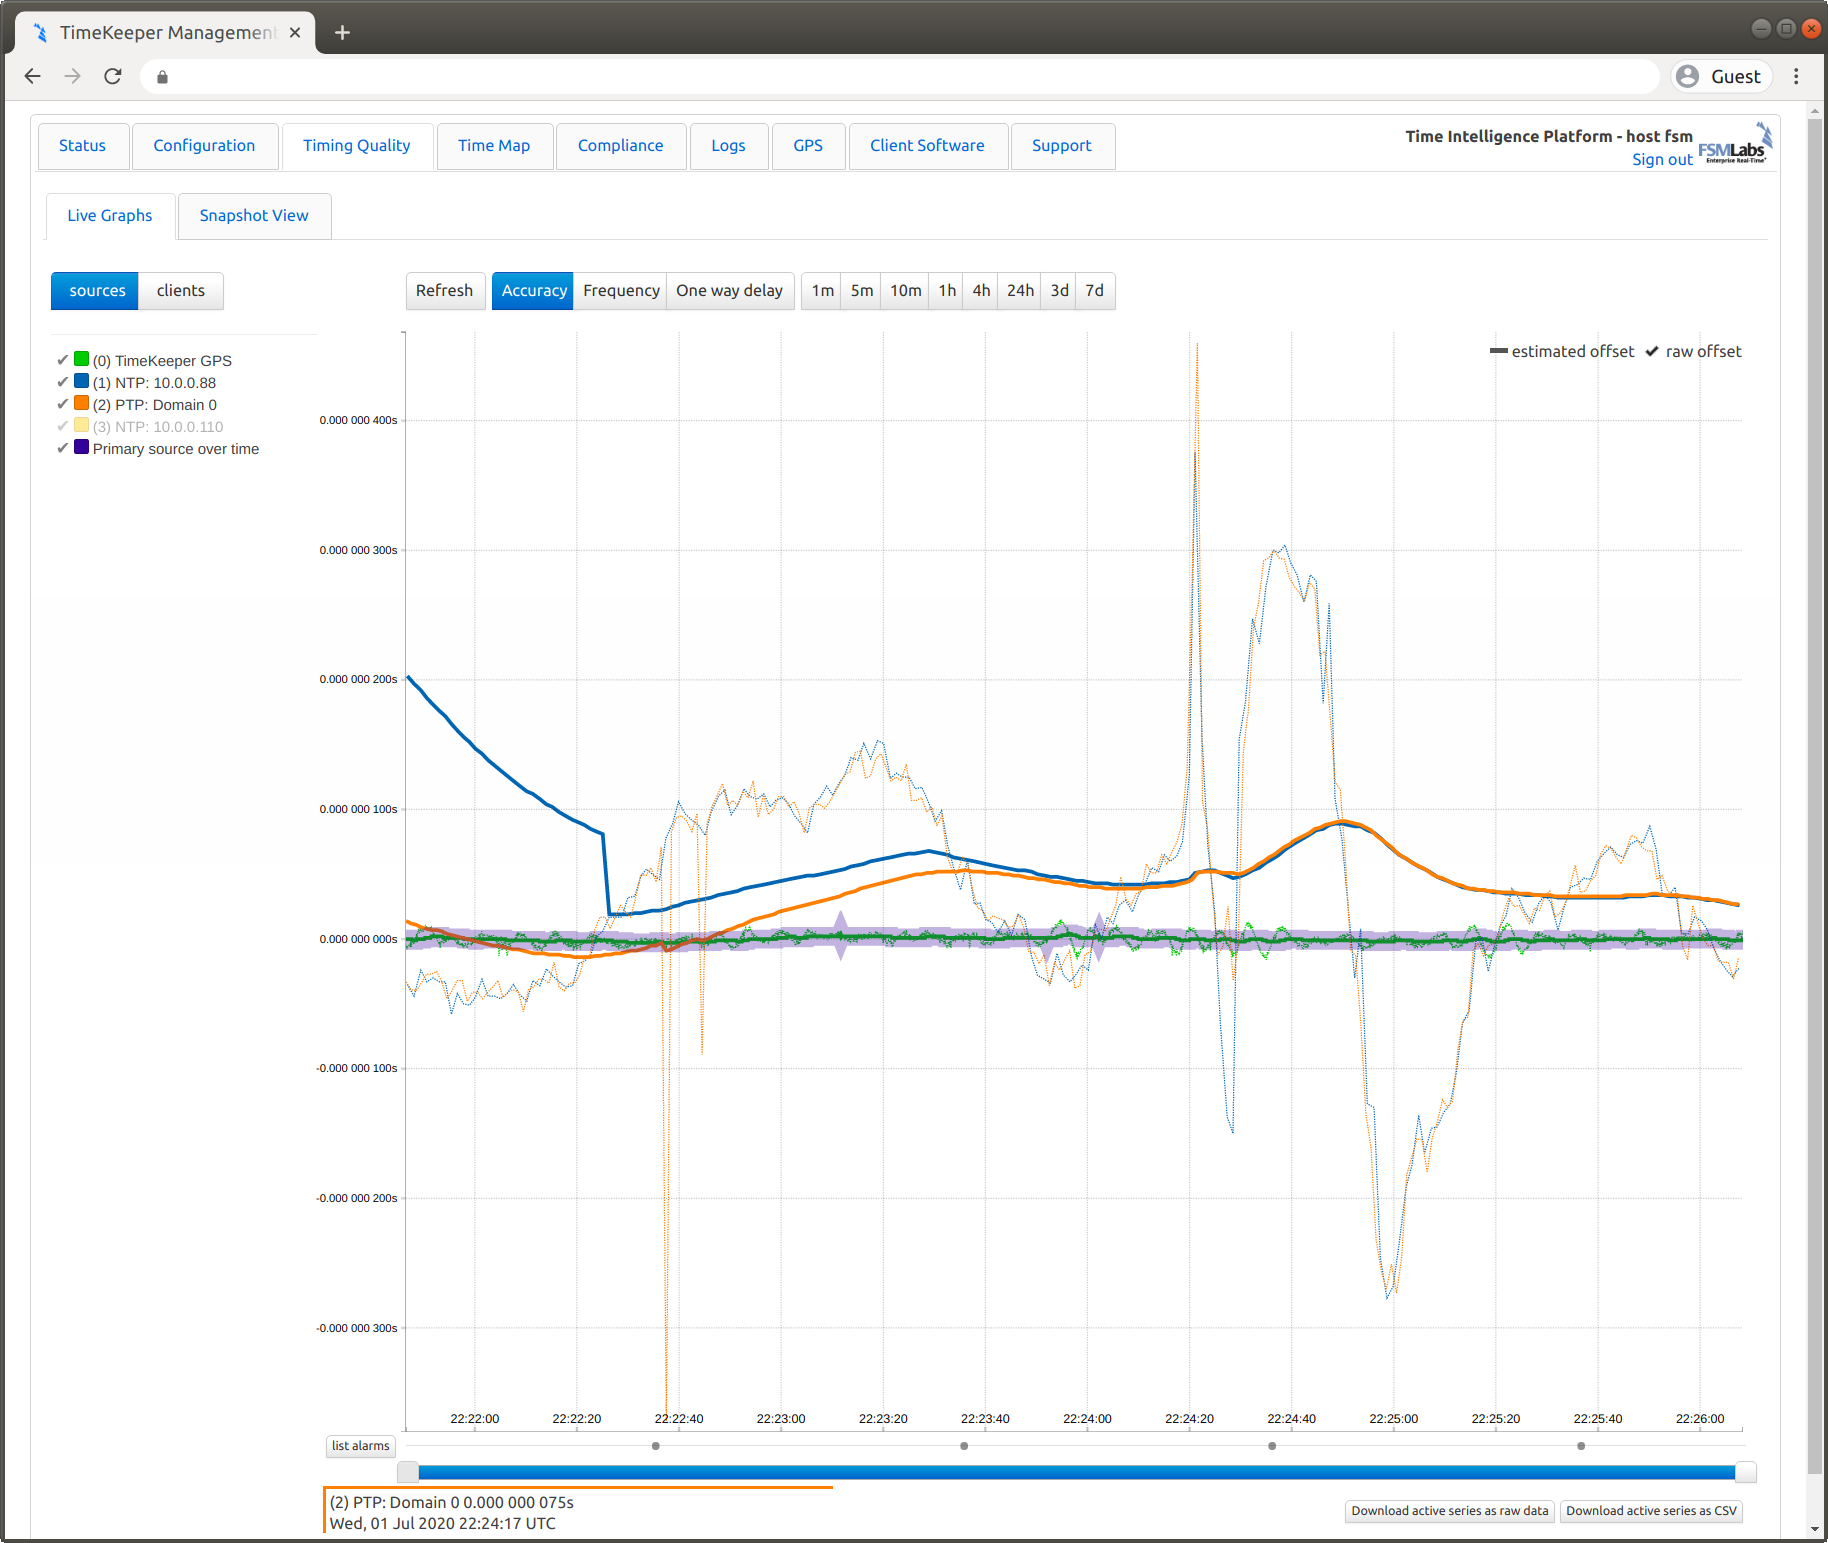Click the list alarms button
This screenshot has width=1828, height=1543.
click(361, 1446)
